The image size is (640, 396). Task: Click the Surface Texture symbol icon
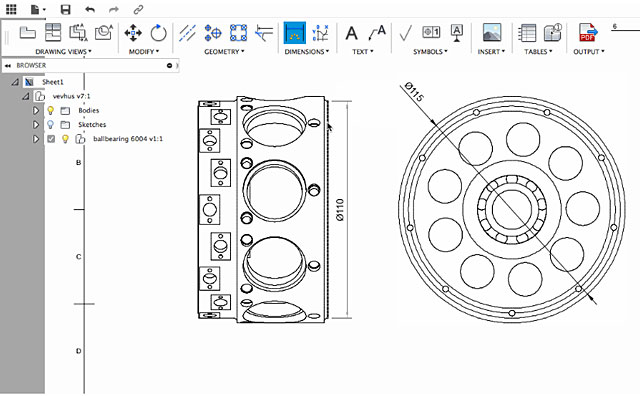[405, 33]
